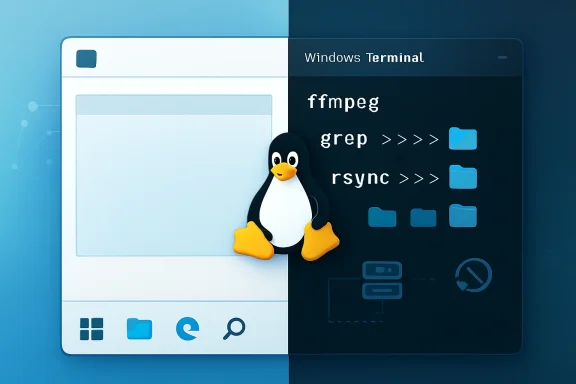This screenshot has width=576, height=384.
Task: Click the ffmpeg command text
Action: [x=343, y=102]
